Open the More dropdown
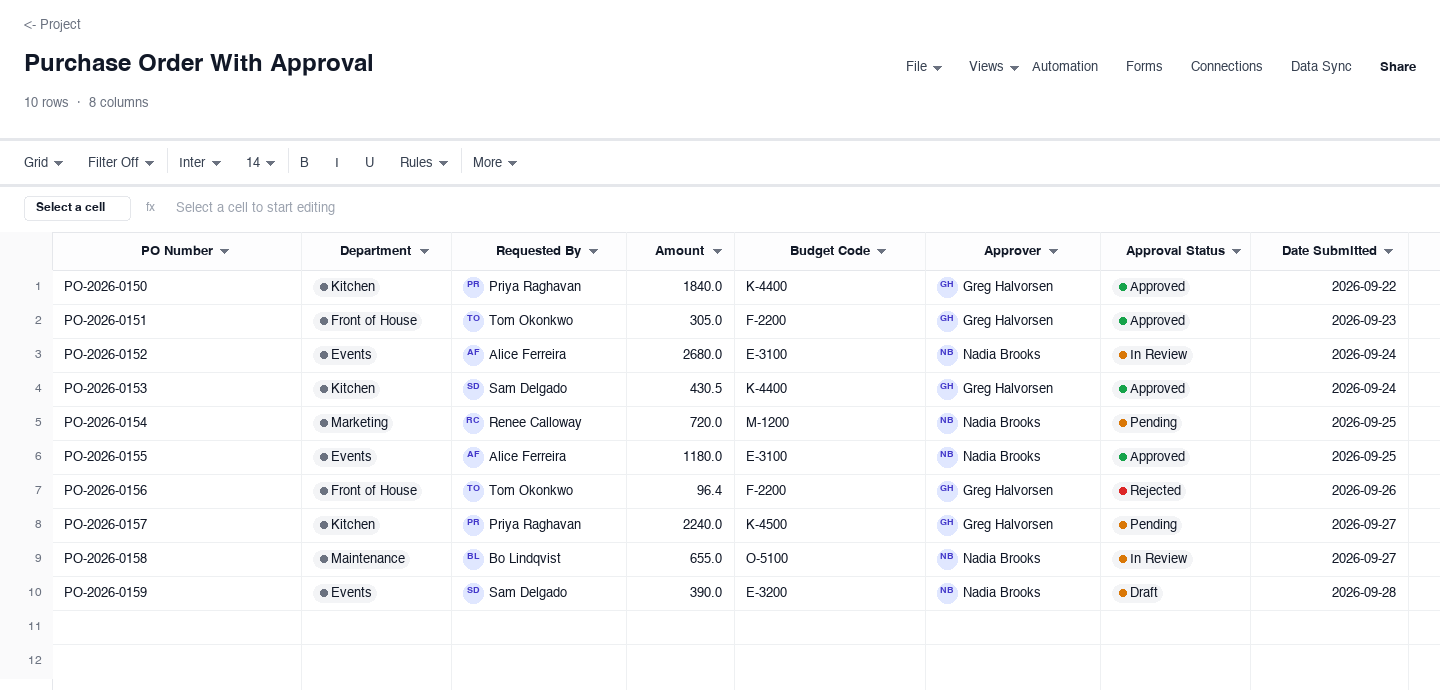Viewport: 1440px width, 690px height. pos(495,162)
